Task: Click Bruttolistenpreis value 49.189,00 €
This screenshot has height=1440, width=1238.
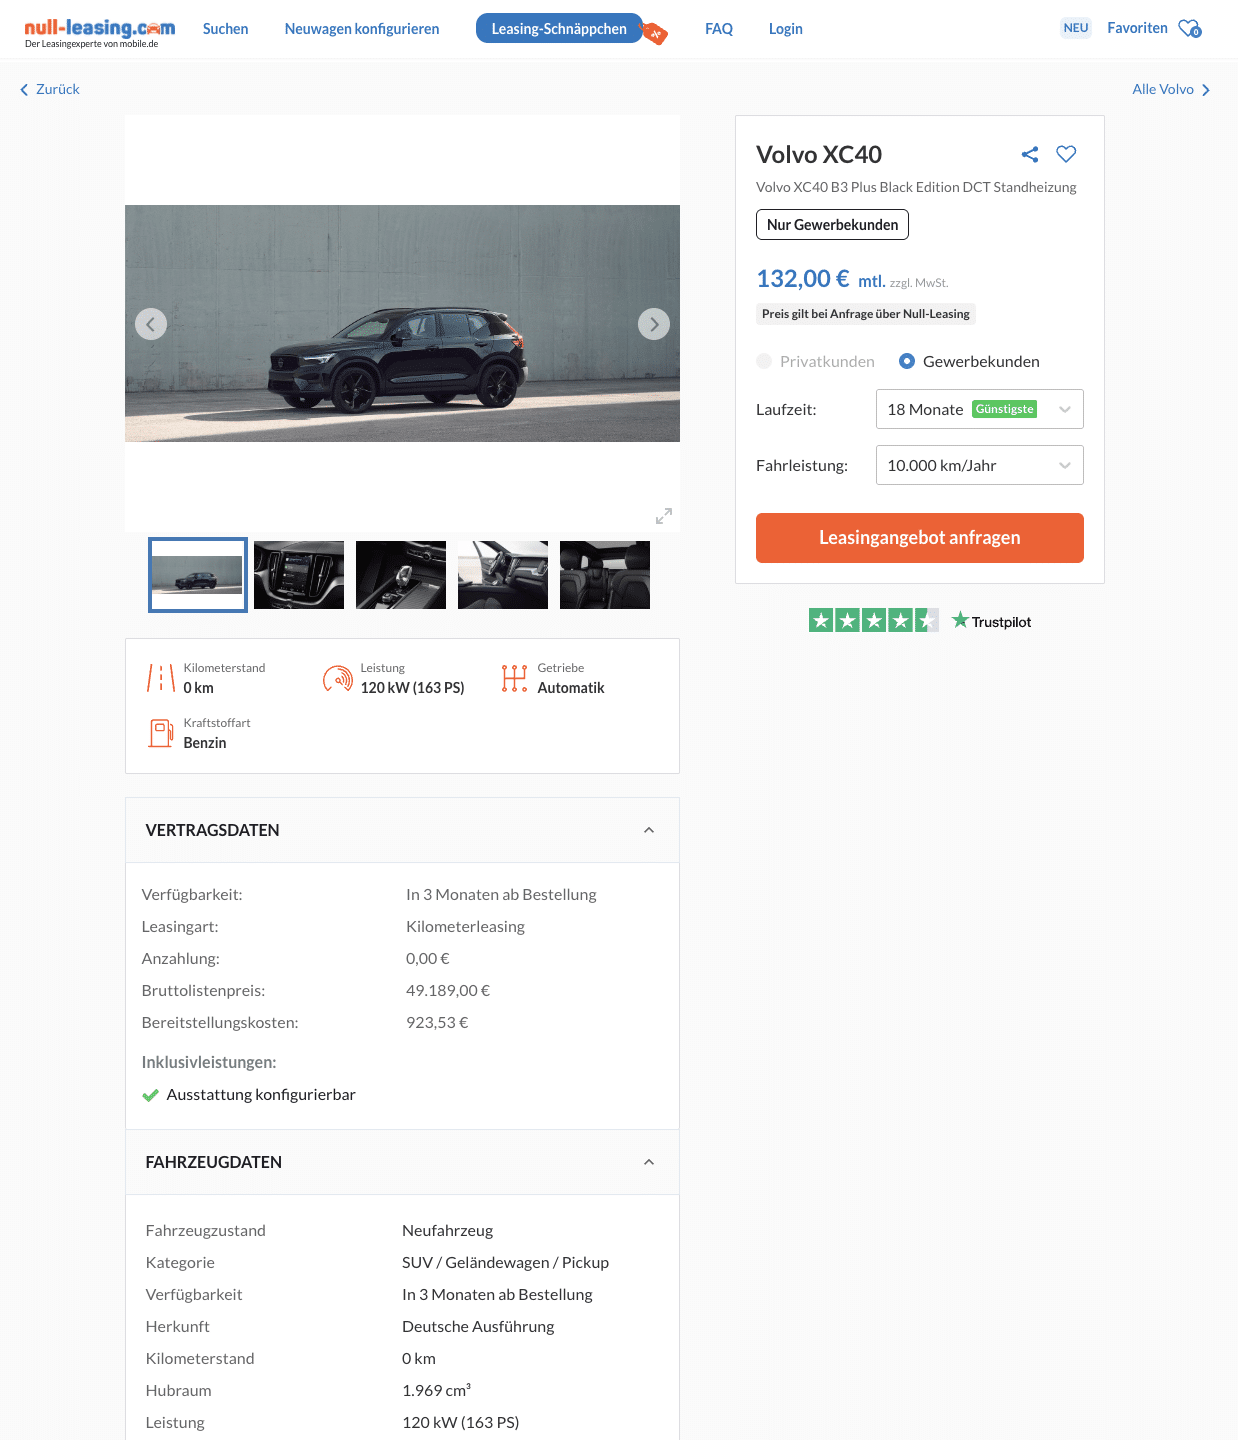Action: pyautogui.click(x=448, y=991)
